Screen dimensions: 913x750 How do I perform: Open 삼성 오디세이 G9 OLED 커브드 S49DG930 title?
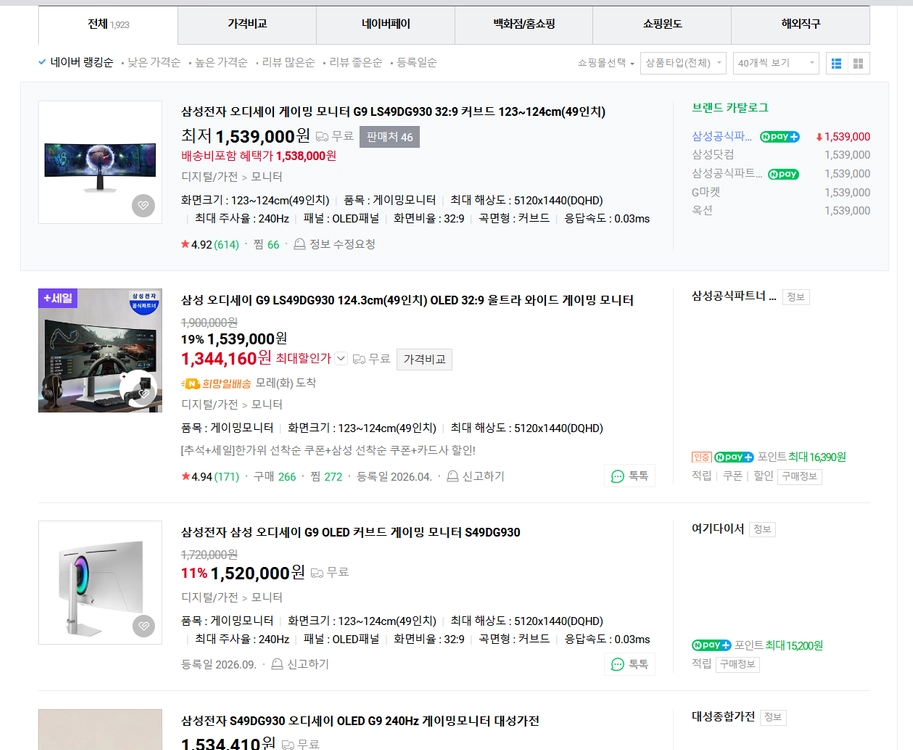(x=351, y=532)
